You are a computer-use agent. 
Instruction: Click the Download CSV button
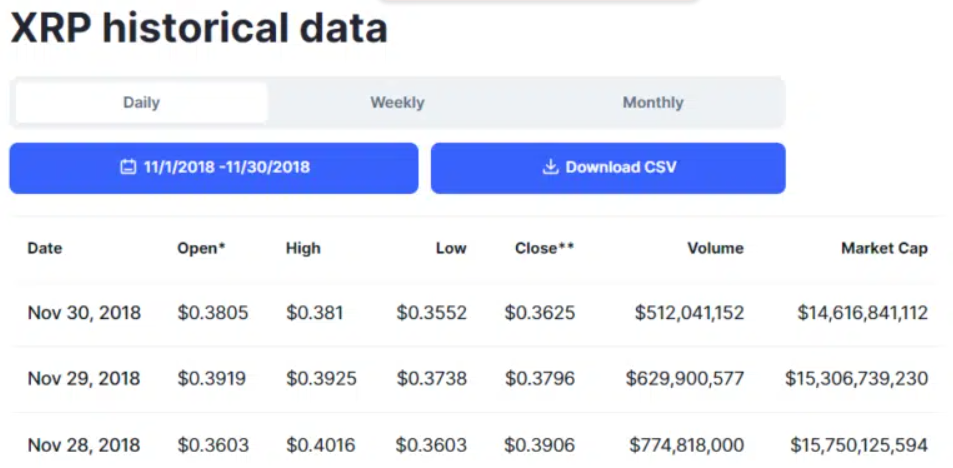608,168
